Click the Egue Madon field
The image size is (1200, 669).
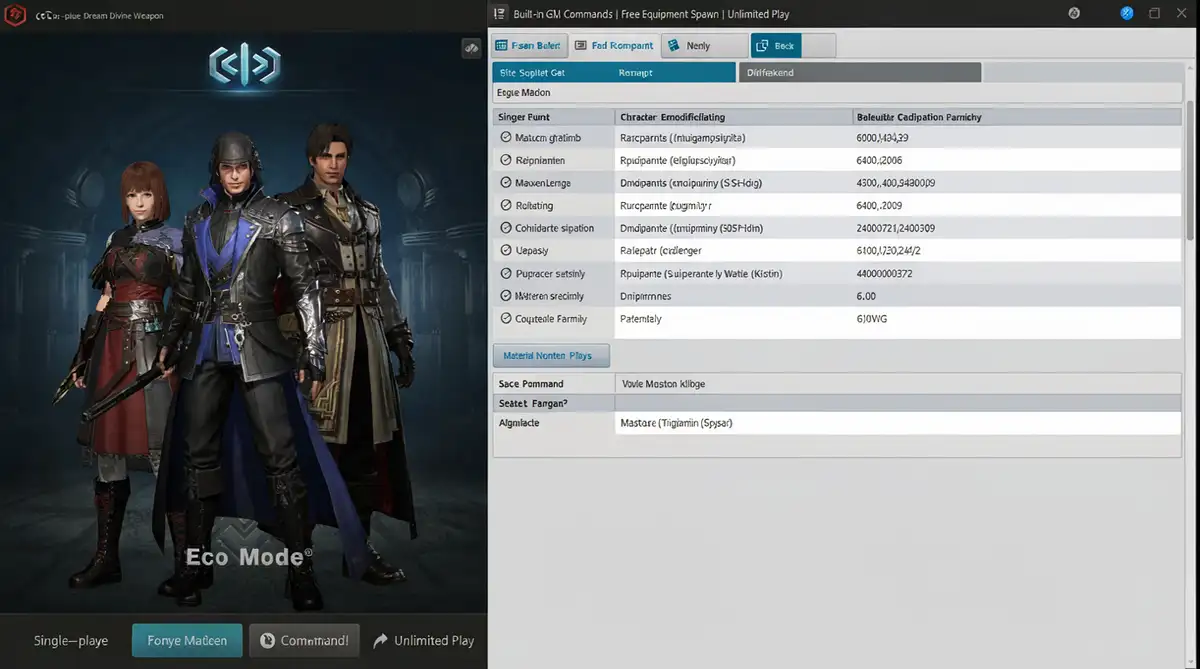837,93
